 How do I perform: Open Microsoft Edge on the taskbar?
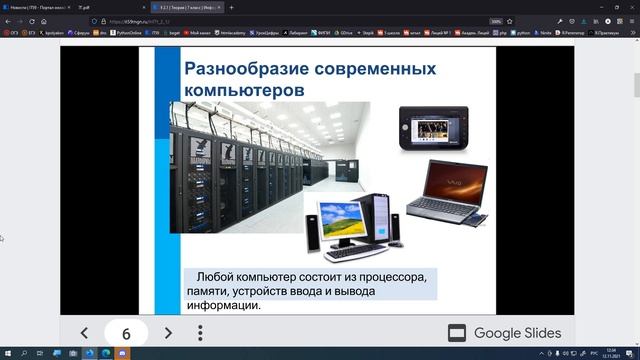click(106, 353)
